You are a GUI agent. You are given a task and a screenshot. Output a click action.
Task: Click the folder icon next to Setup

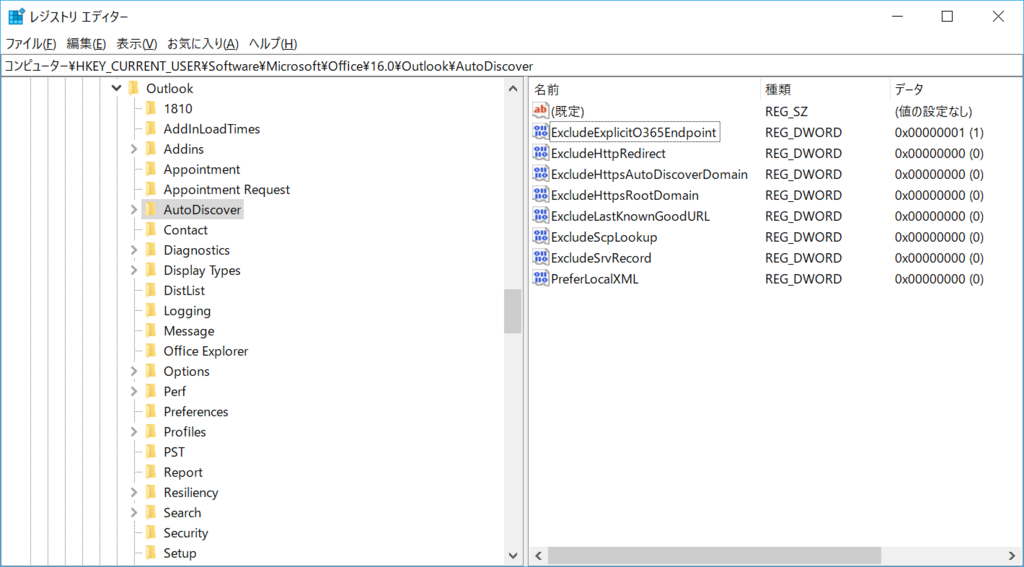point(152,553)
